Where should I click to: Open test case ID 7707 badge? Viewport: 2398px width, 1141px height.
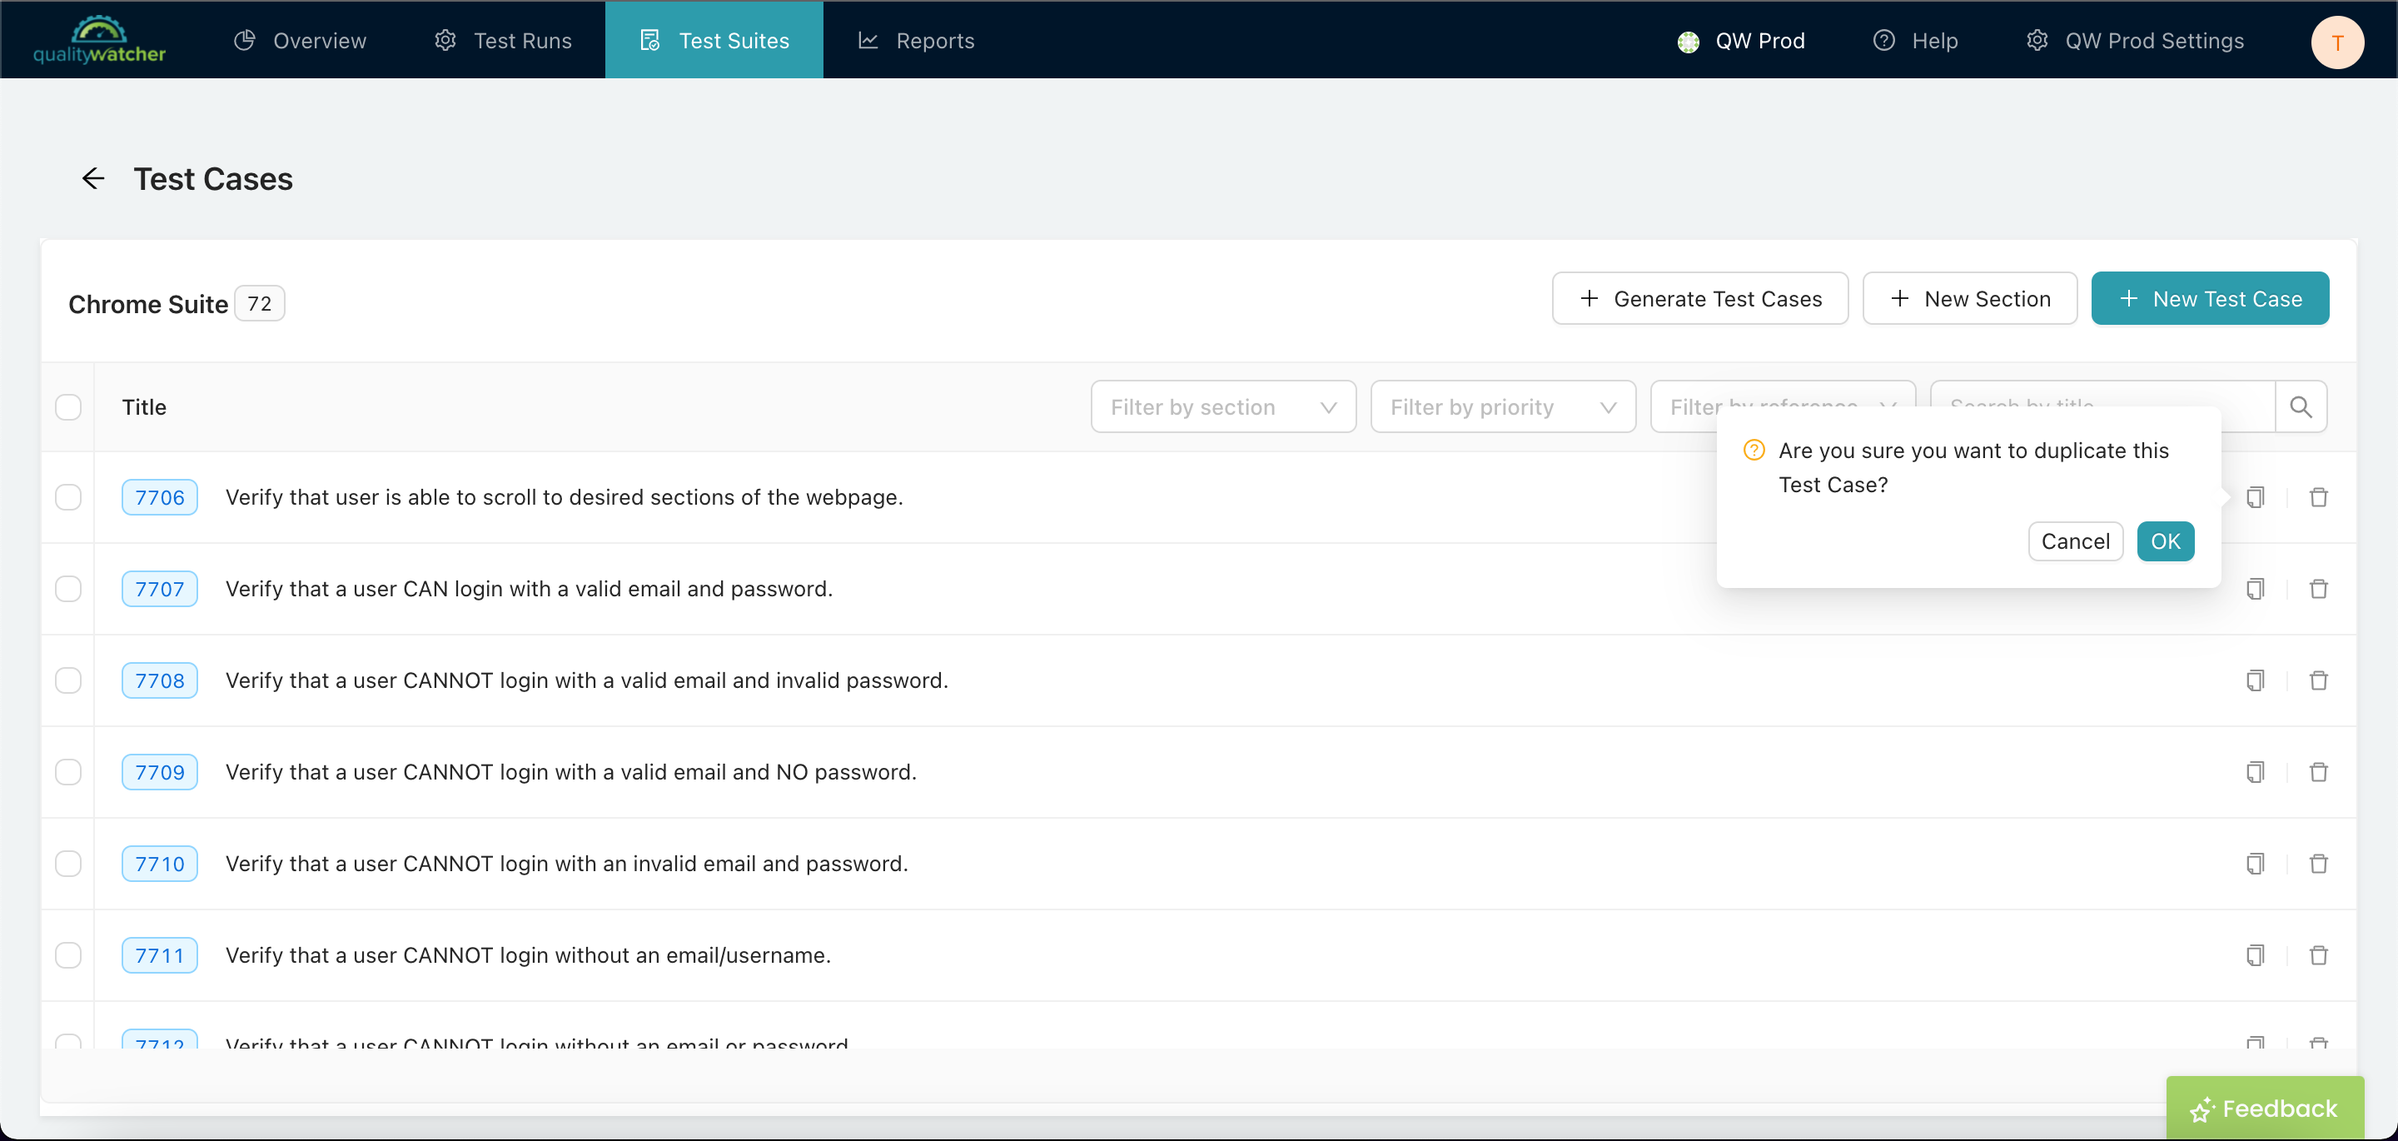click(x=160, y=589)
